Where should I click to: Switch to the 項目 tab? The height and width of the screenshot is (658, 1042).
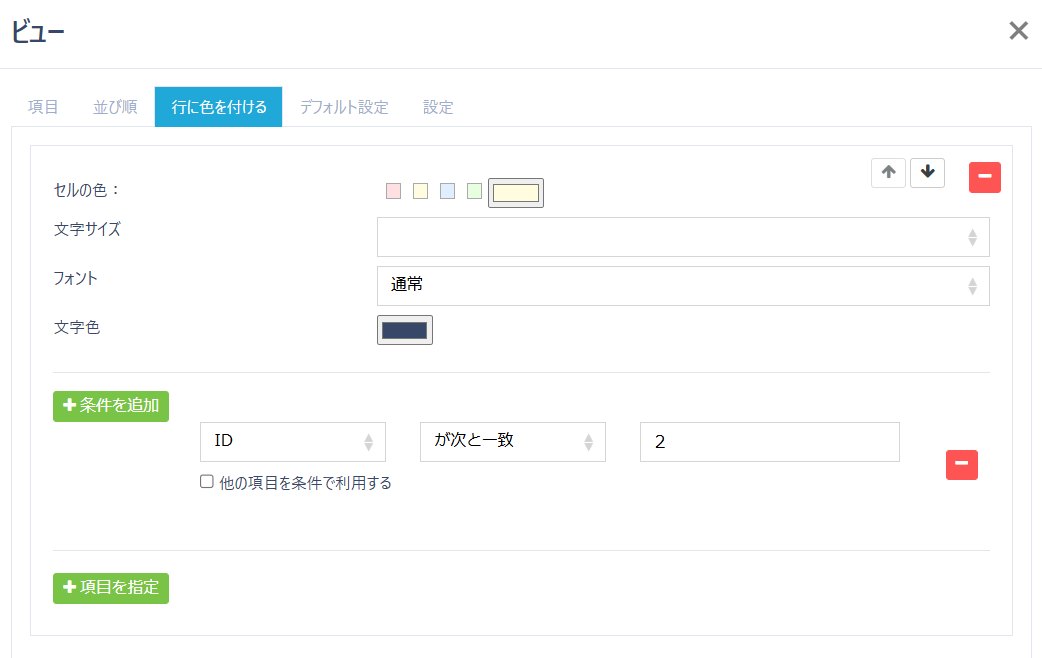click(43, 107)
